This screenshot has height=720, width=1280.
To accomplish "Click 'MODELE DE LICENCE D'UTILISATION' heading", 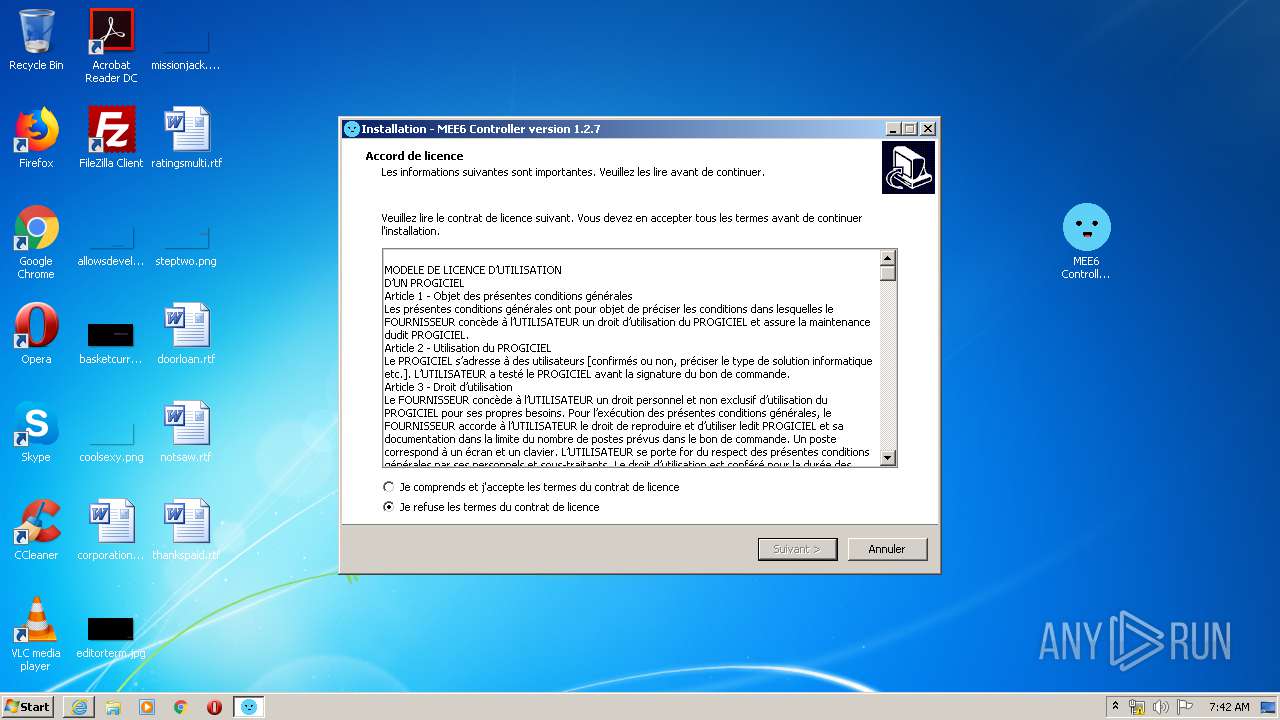I will (473, 270).
